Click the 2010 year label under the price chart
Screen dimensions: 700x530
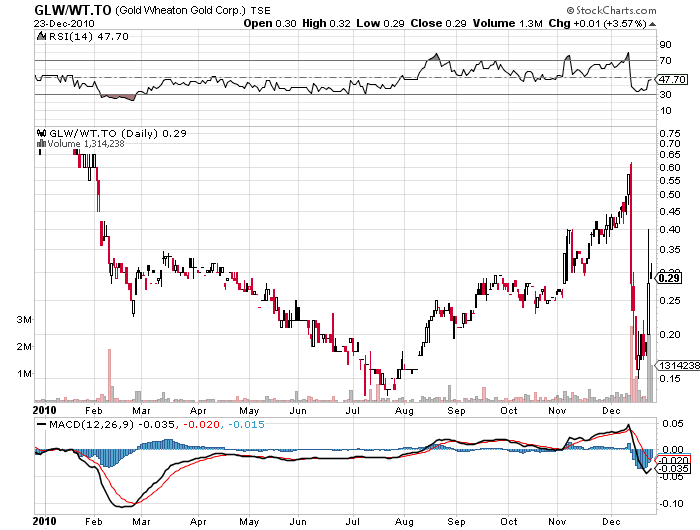pos(45,410)
